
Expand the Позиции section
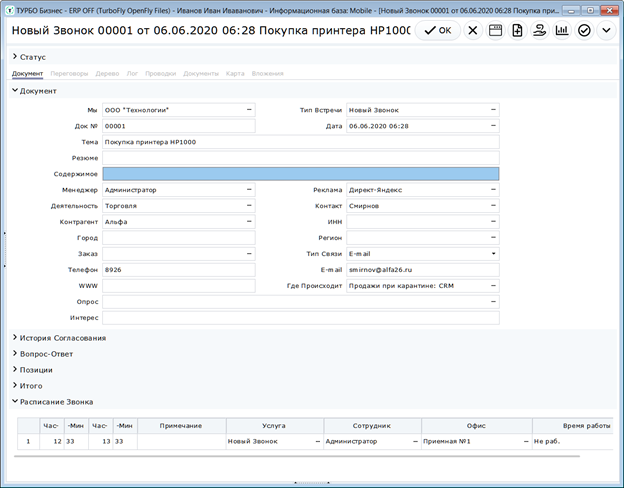point(15,370)
